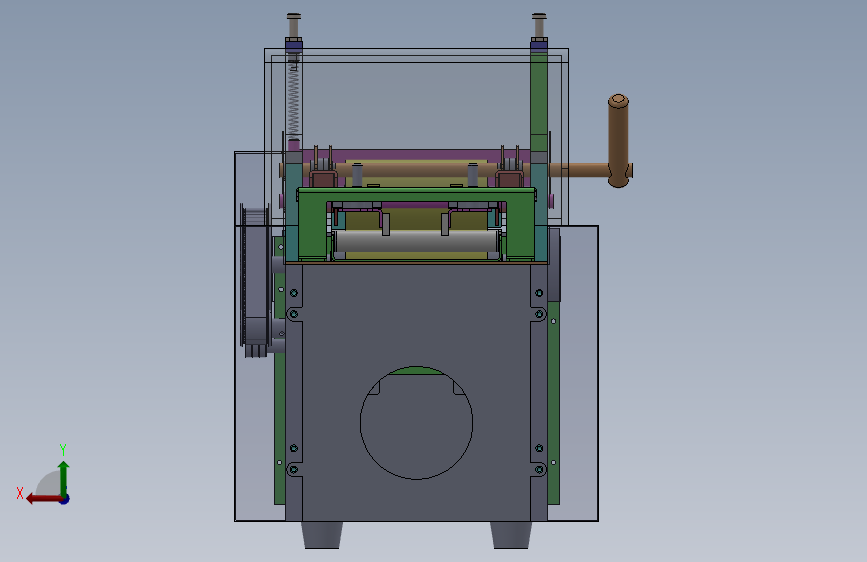The width and height of the screenshot is (867, 562).
Task: Select the top-left guide post bolt
Action: point(294,25)
